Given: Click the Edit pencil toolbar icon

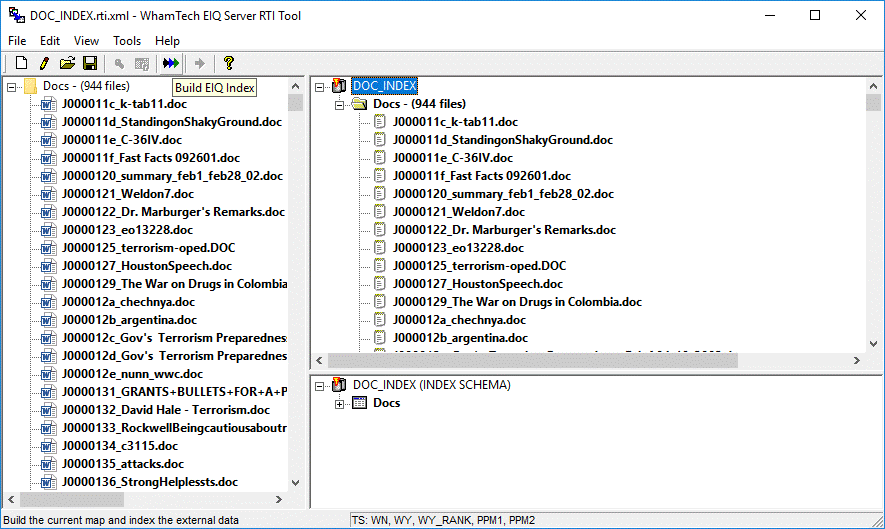Looking at the screenshot, I should click(x=44, y=63).
